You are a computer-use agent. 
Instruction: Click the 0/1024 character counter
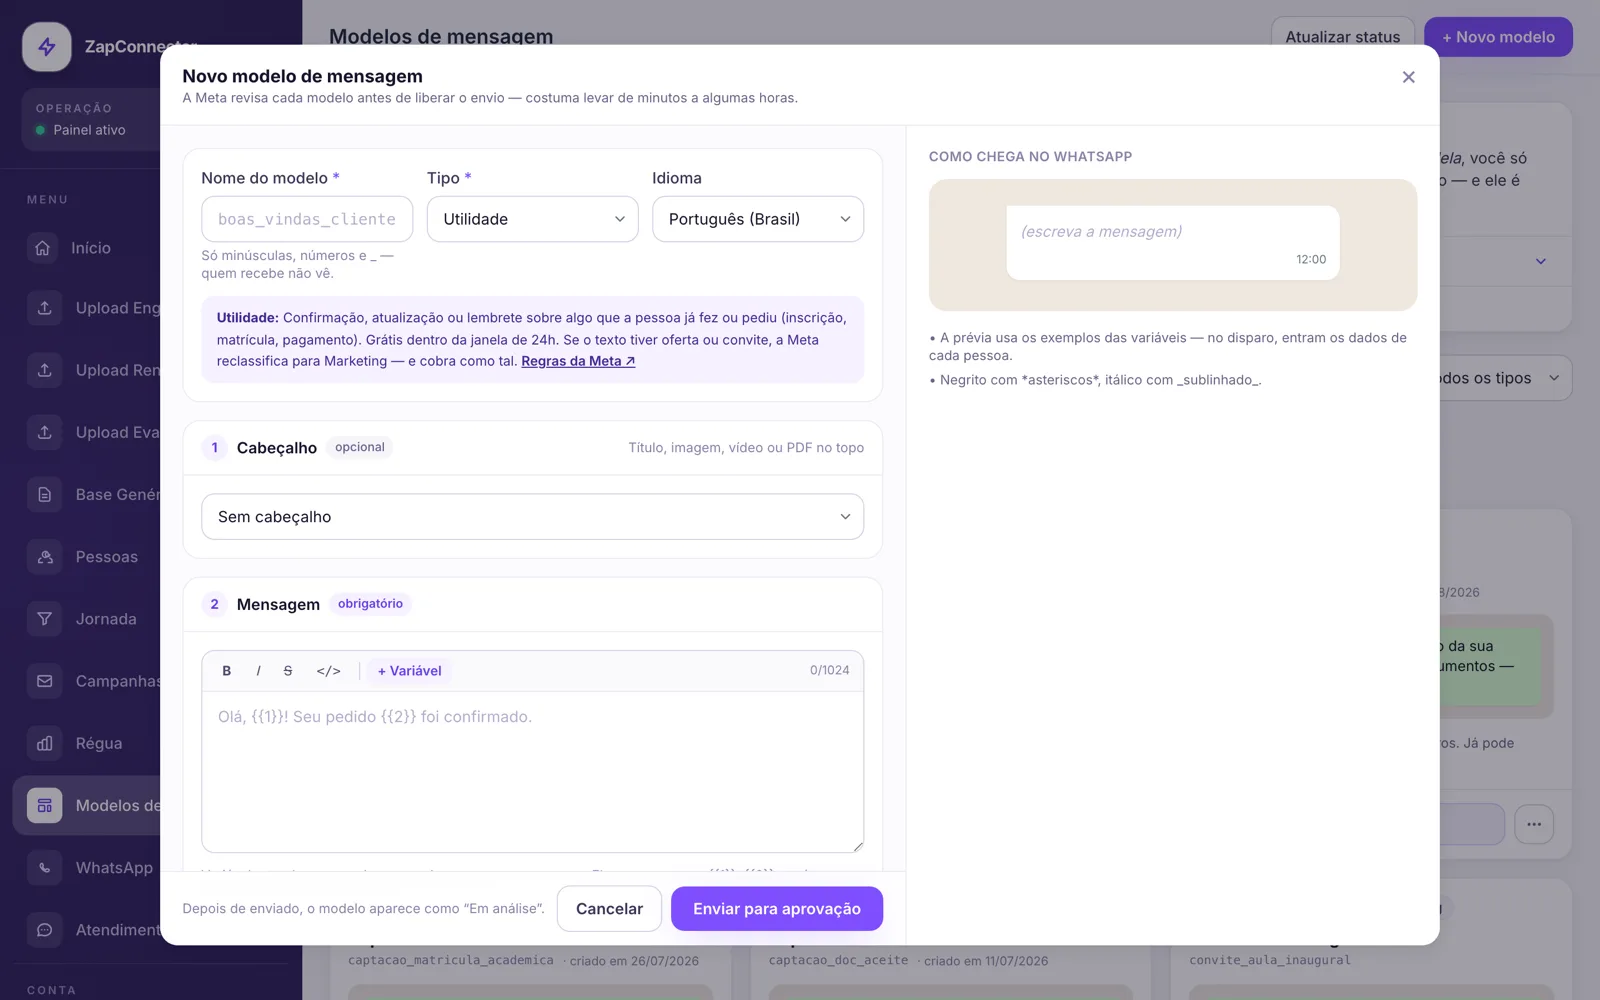[x=830, y=671]
